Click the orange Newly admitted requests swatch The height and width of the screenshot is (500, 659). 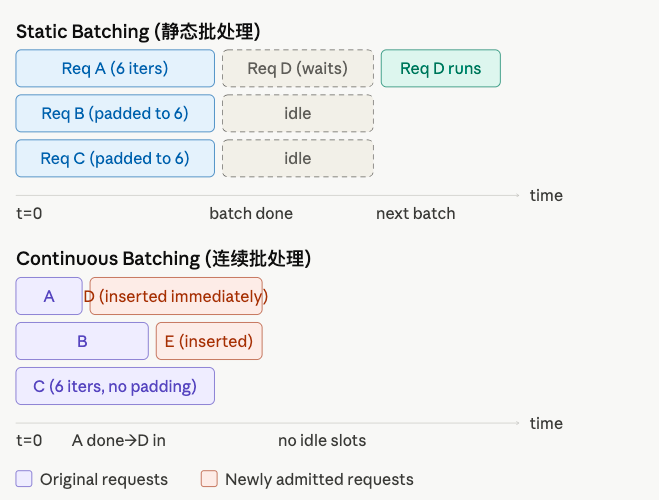(209, 479)
